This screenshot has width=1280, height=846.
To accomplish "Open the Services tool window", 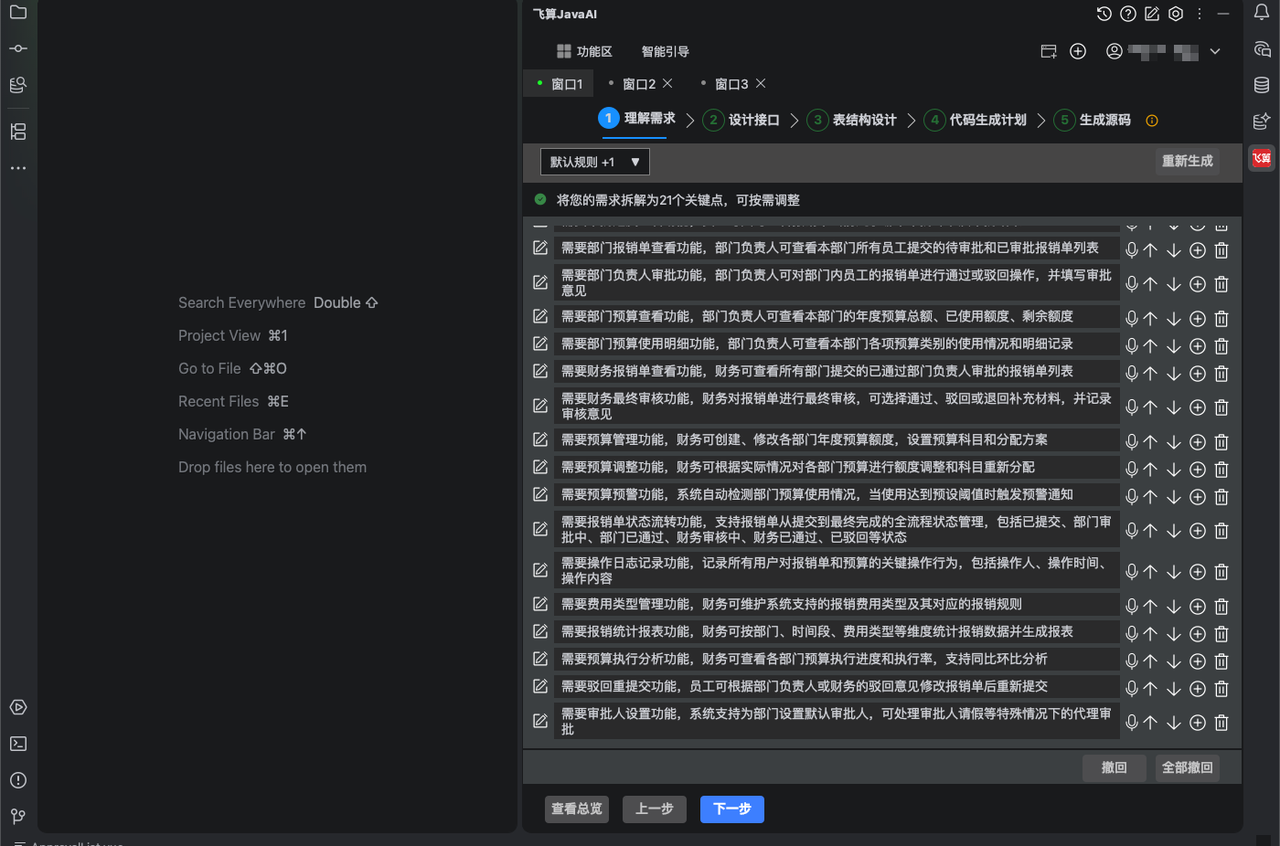I will tap(18, 707).
